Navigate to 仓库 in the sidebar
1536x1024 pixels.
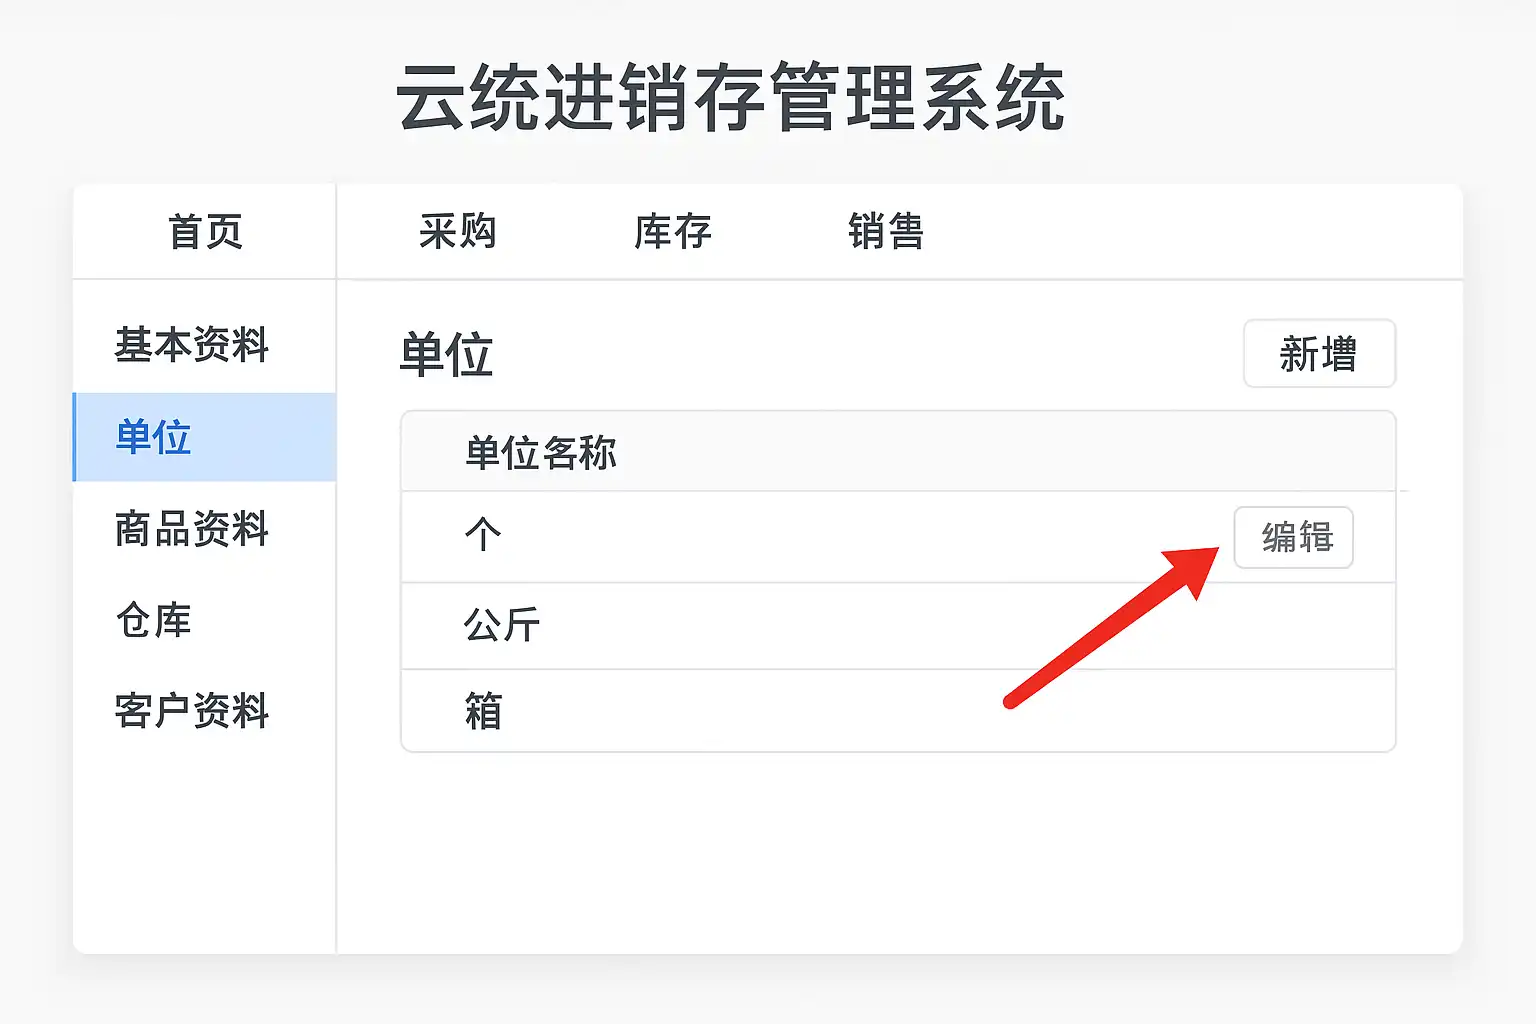[154, 621]
